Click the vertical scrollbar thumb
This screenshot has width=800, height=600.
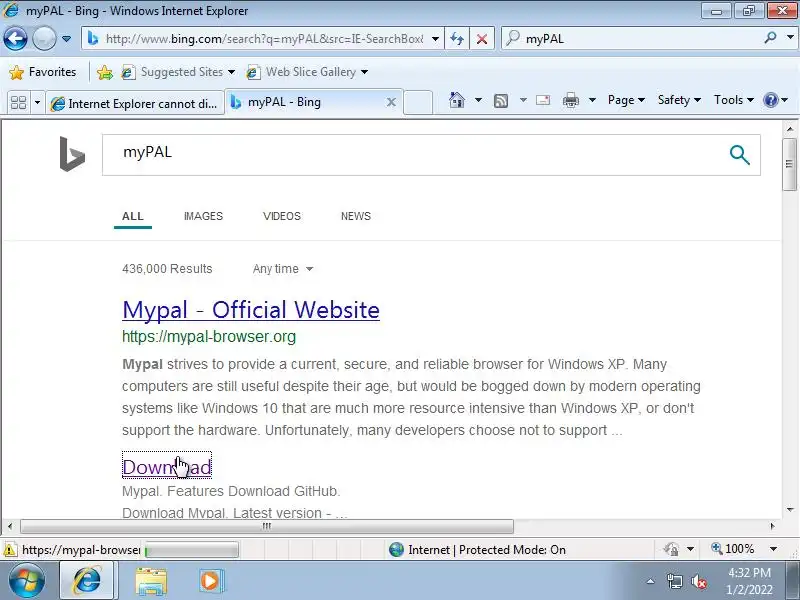click(x=789, y=164)
